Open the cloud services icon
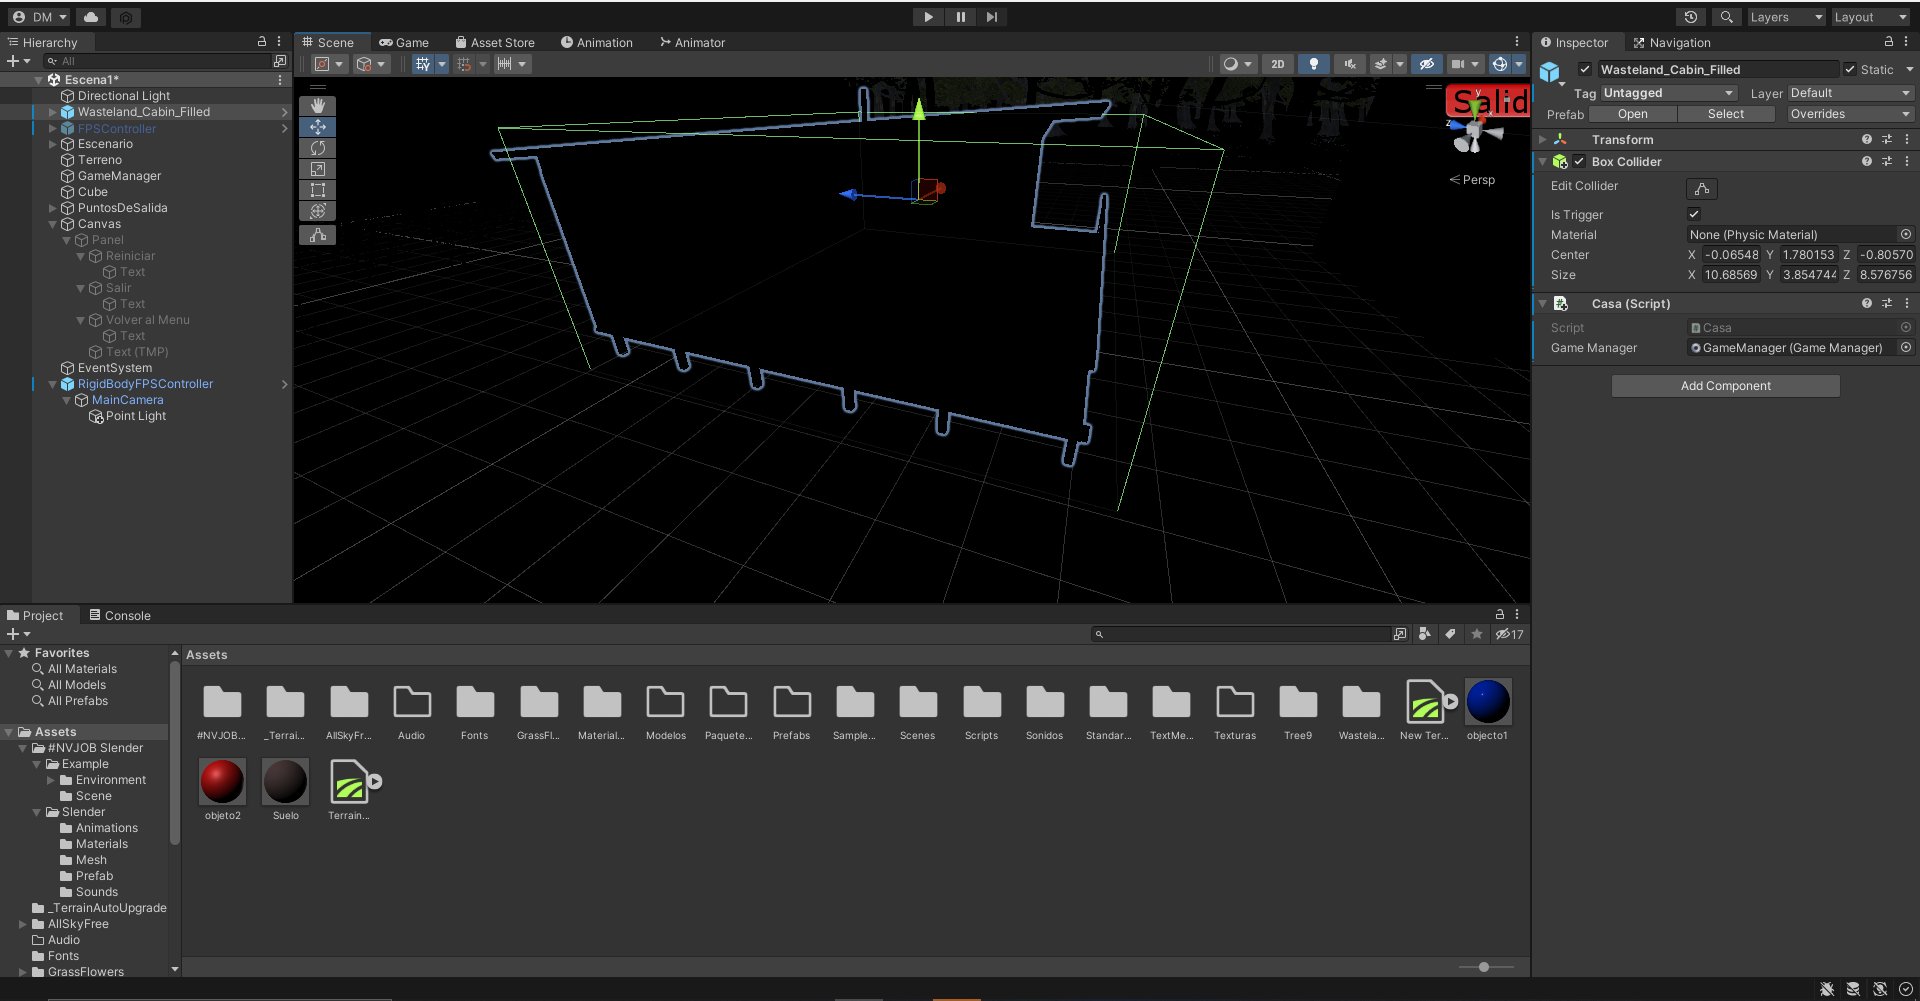This screenshot has width=1920, height=1001. (x=91, y=17)
